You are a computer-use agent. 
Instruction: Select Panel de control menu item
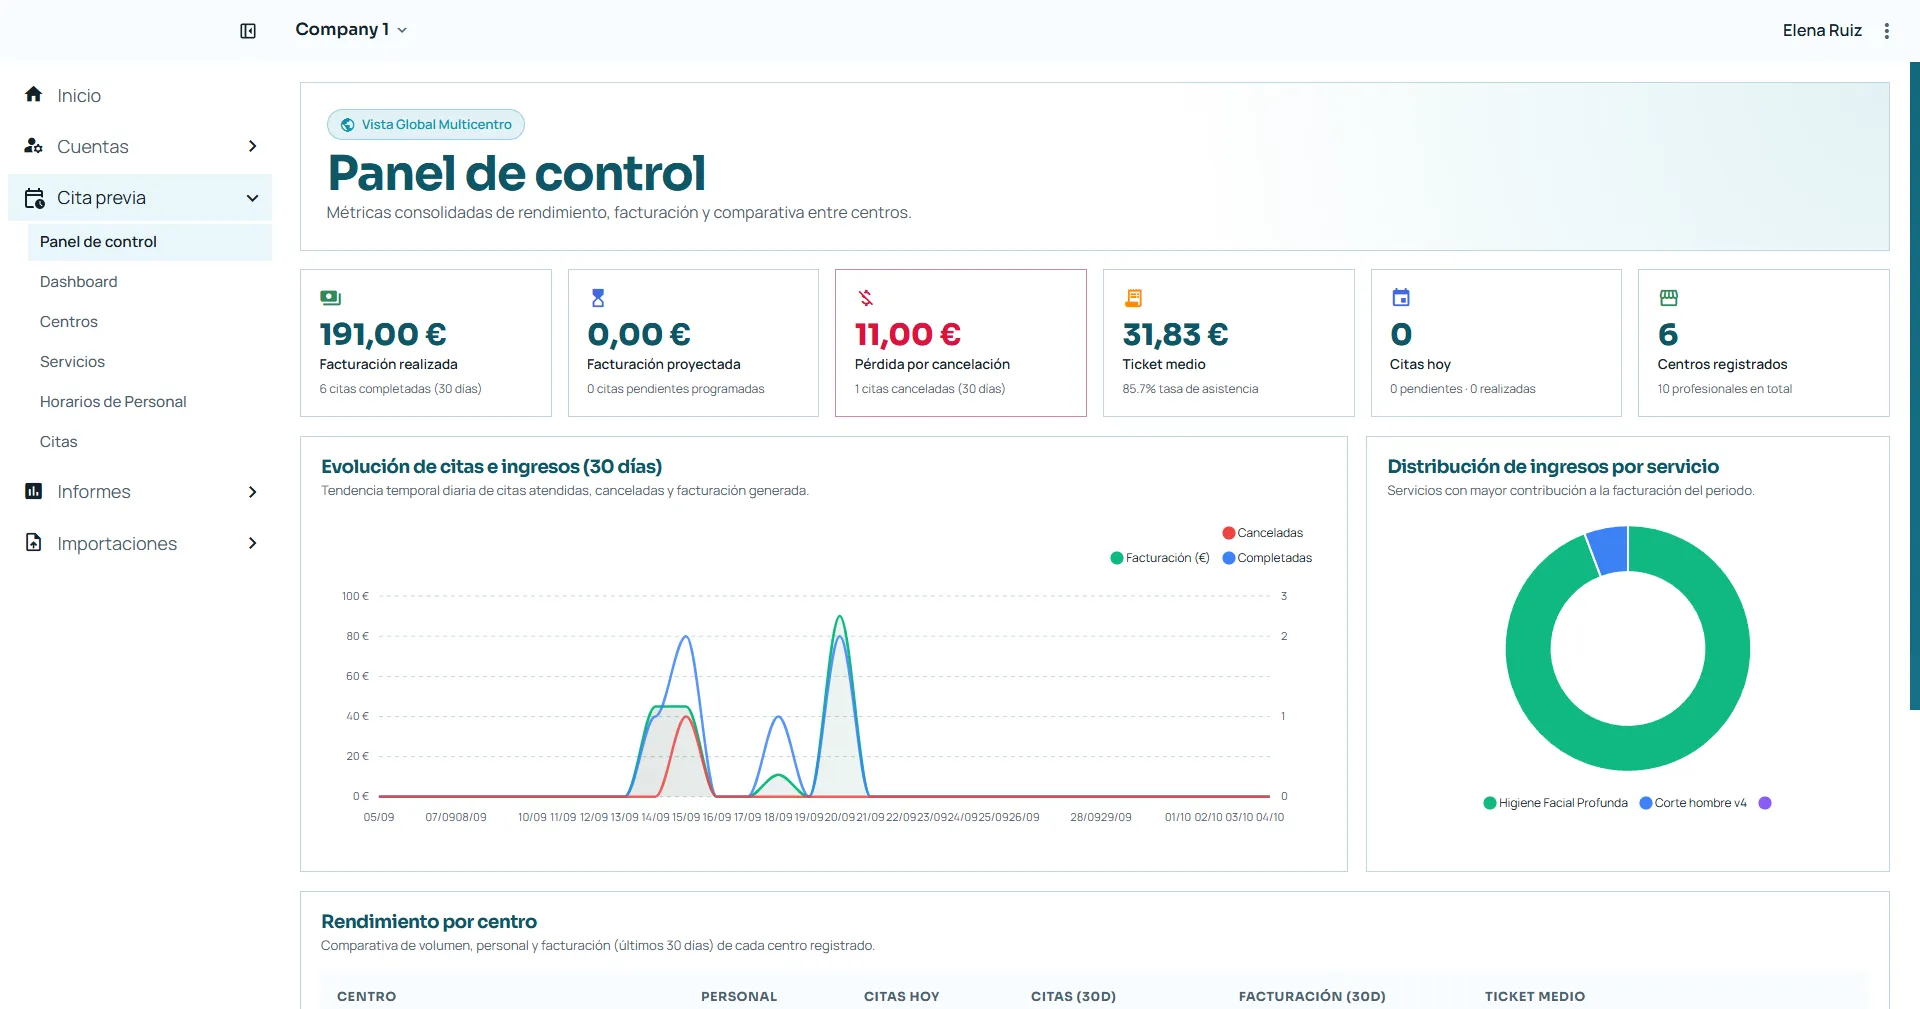click(150, 242)
